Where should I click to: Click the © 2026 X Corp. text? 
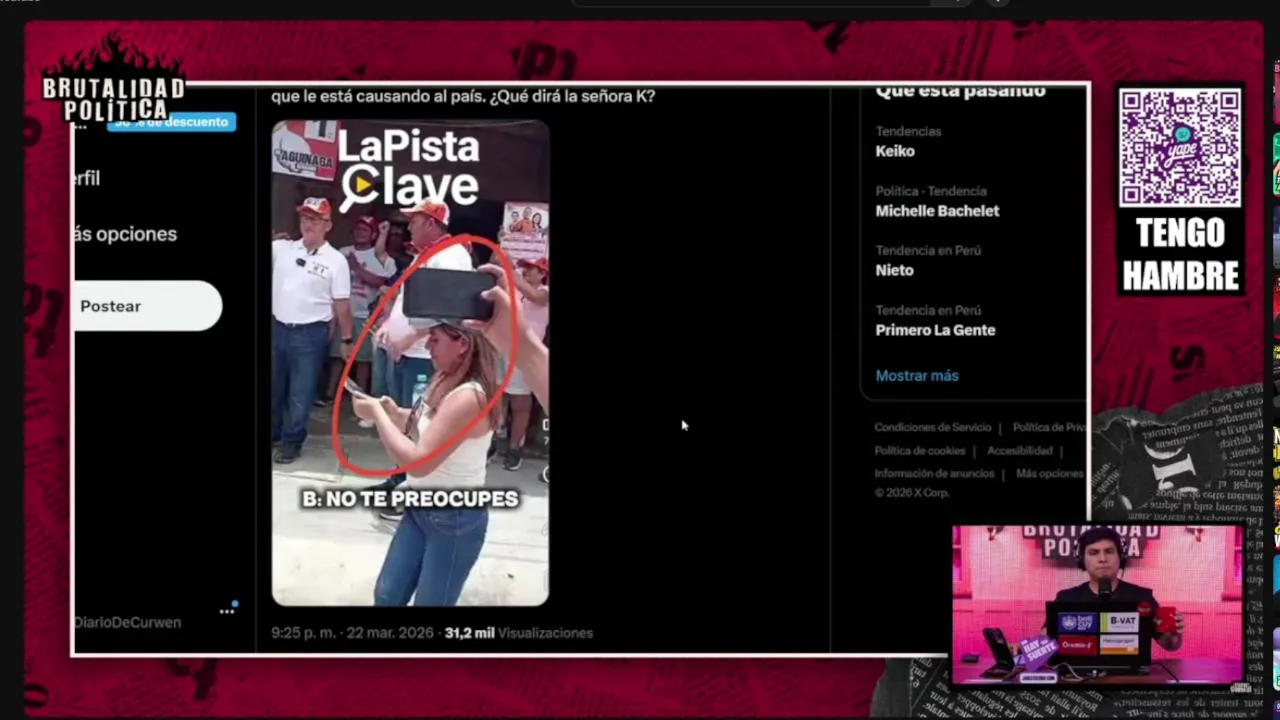click(x=912, y=493)
